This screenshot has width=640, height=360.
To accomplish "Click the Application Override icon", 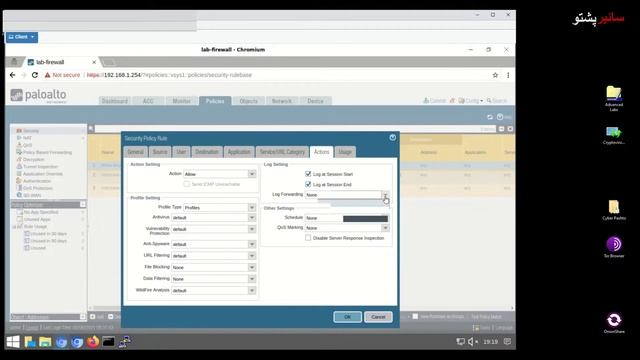I will pyautogui.click(x=19, y=173).
